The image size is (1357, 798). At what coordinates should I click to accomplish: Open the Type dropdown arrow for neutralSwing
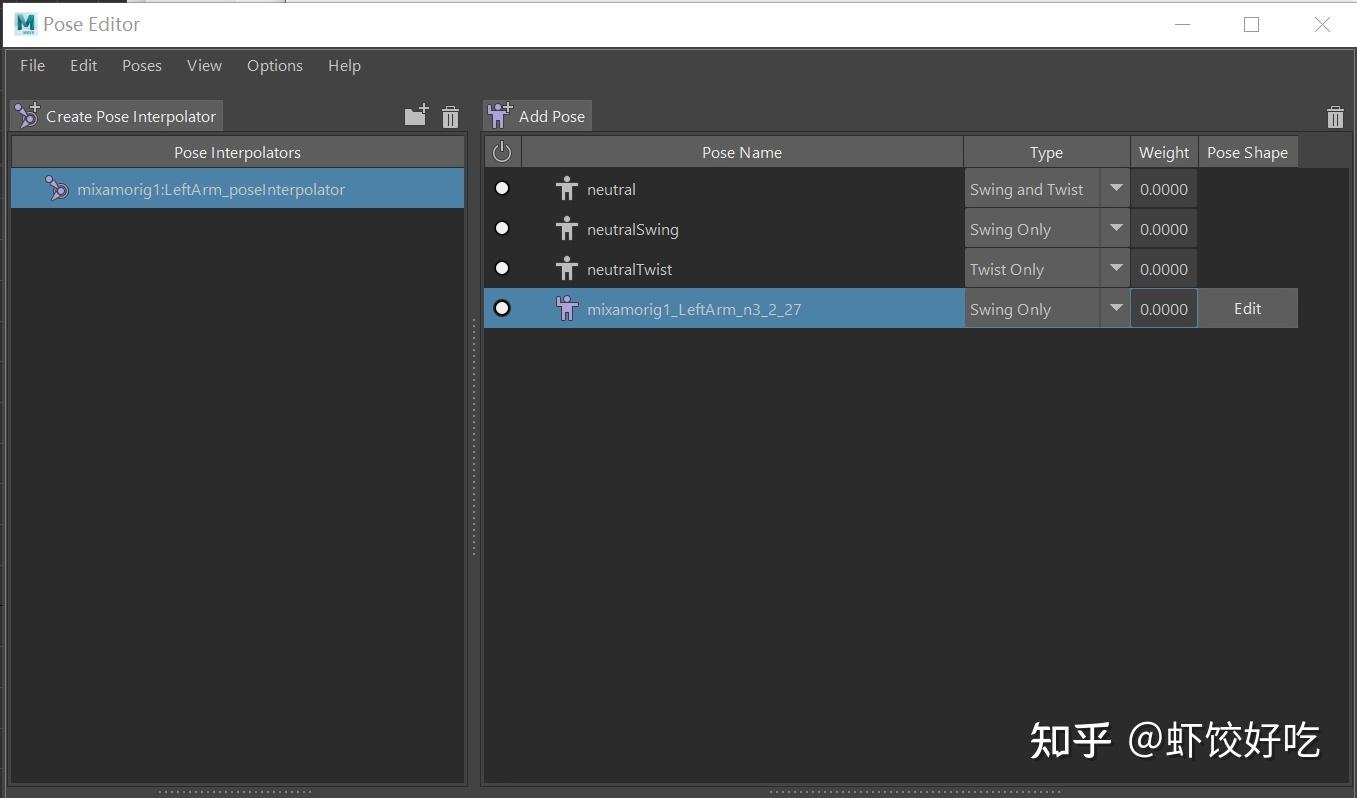click(x=1116, y=228)
